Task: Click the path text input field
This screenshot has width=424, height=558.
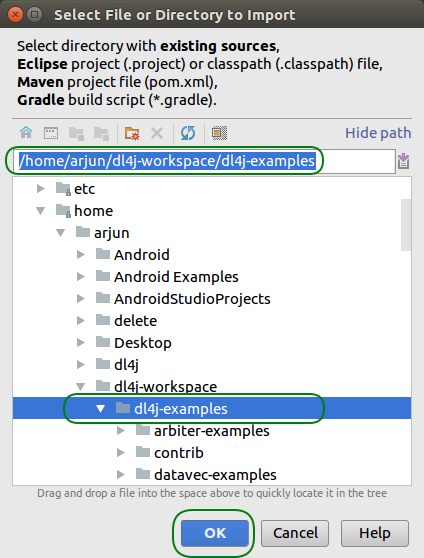Action: 205,161
